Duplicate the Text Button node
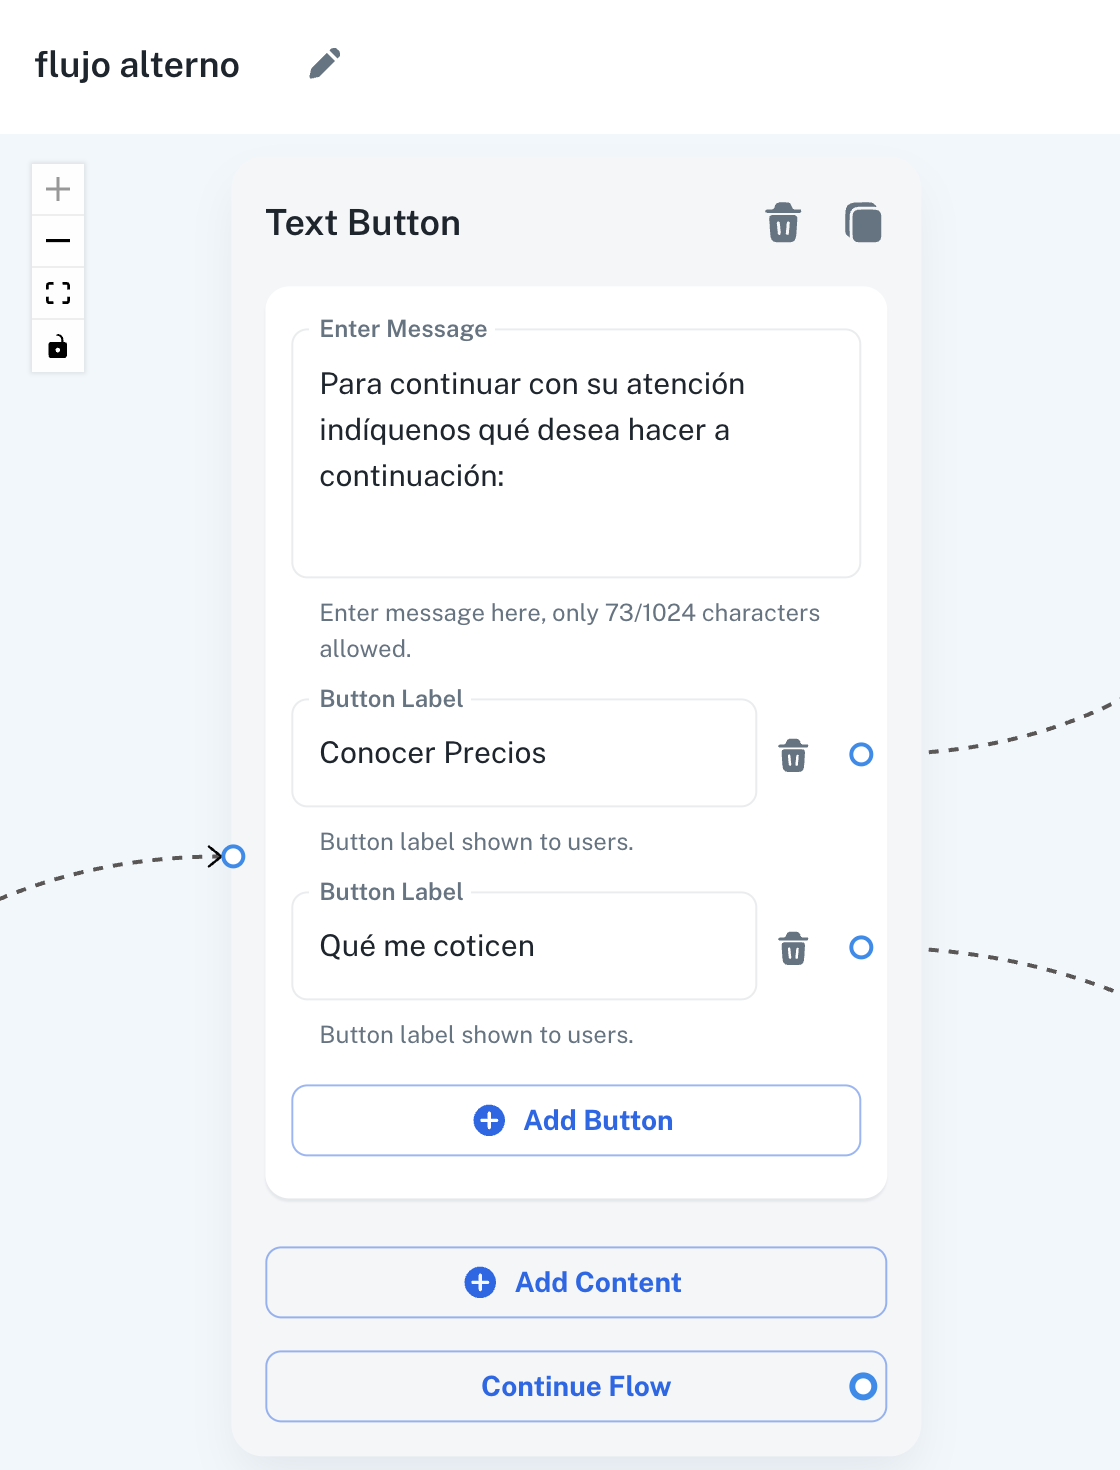 [x=863, y=222]
